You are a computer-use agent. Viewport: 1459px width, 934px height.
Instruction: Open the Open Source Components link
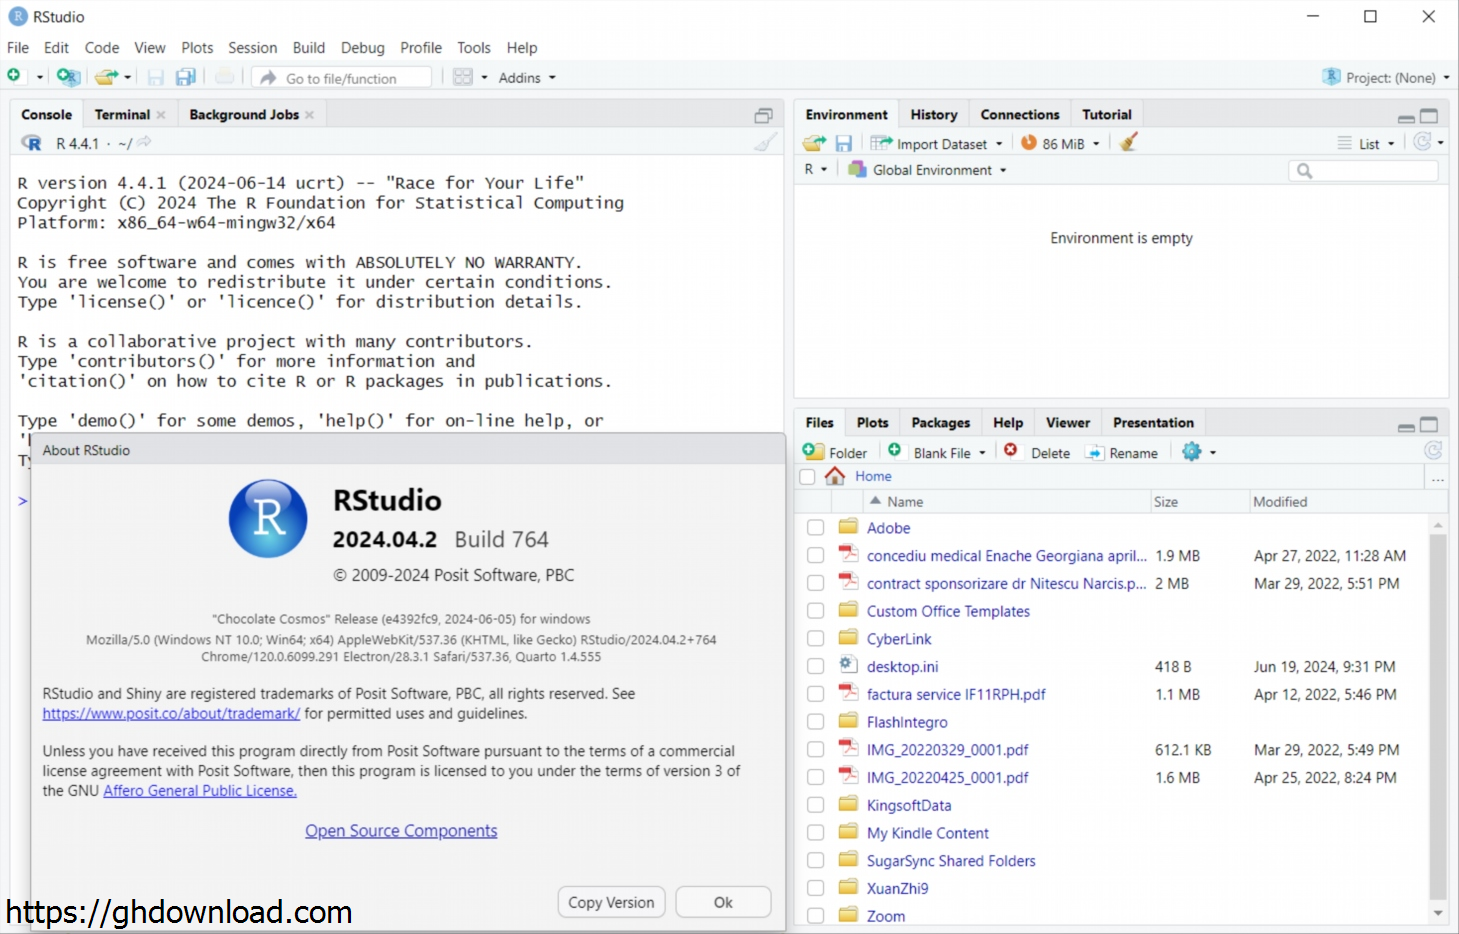401,830
